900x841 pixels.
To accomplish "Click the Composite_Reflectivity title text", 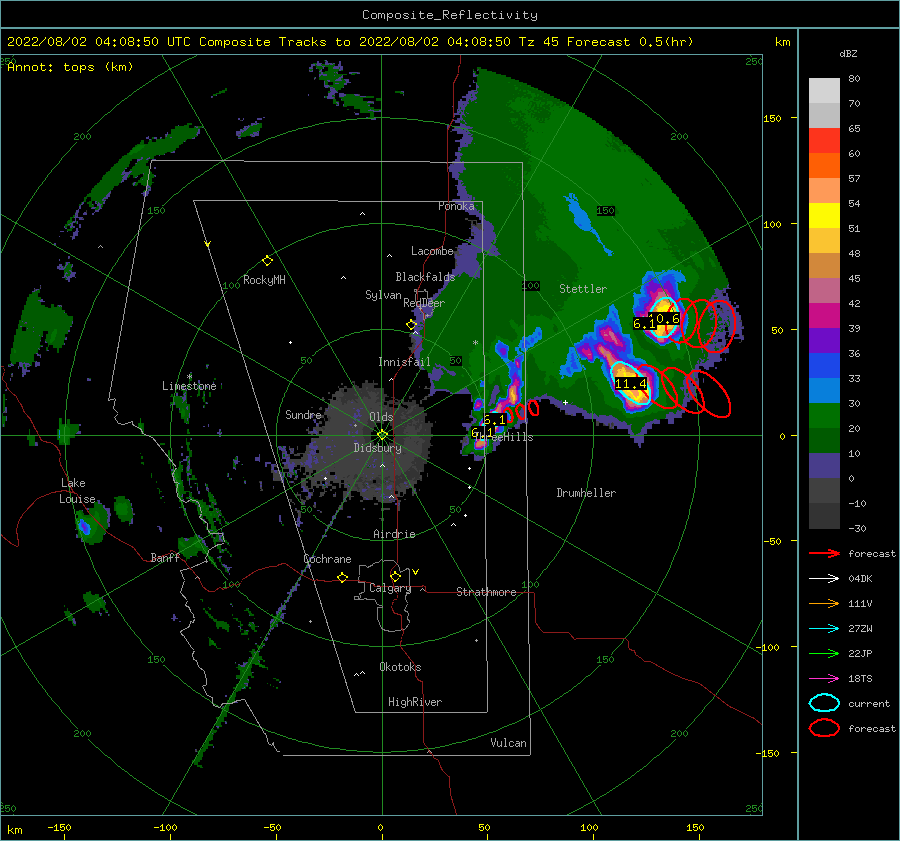I will click(x=449, y=15).
